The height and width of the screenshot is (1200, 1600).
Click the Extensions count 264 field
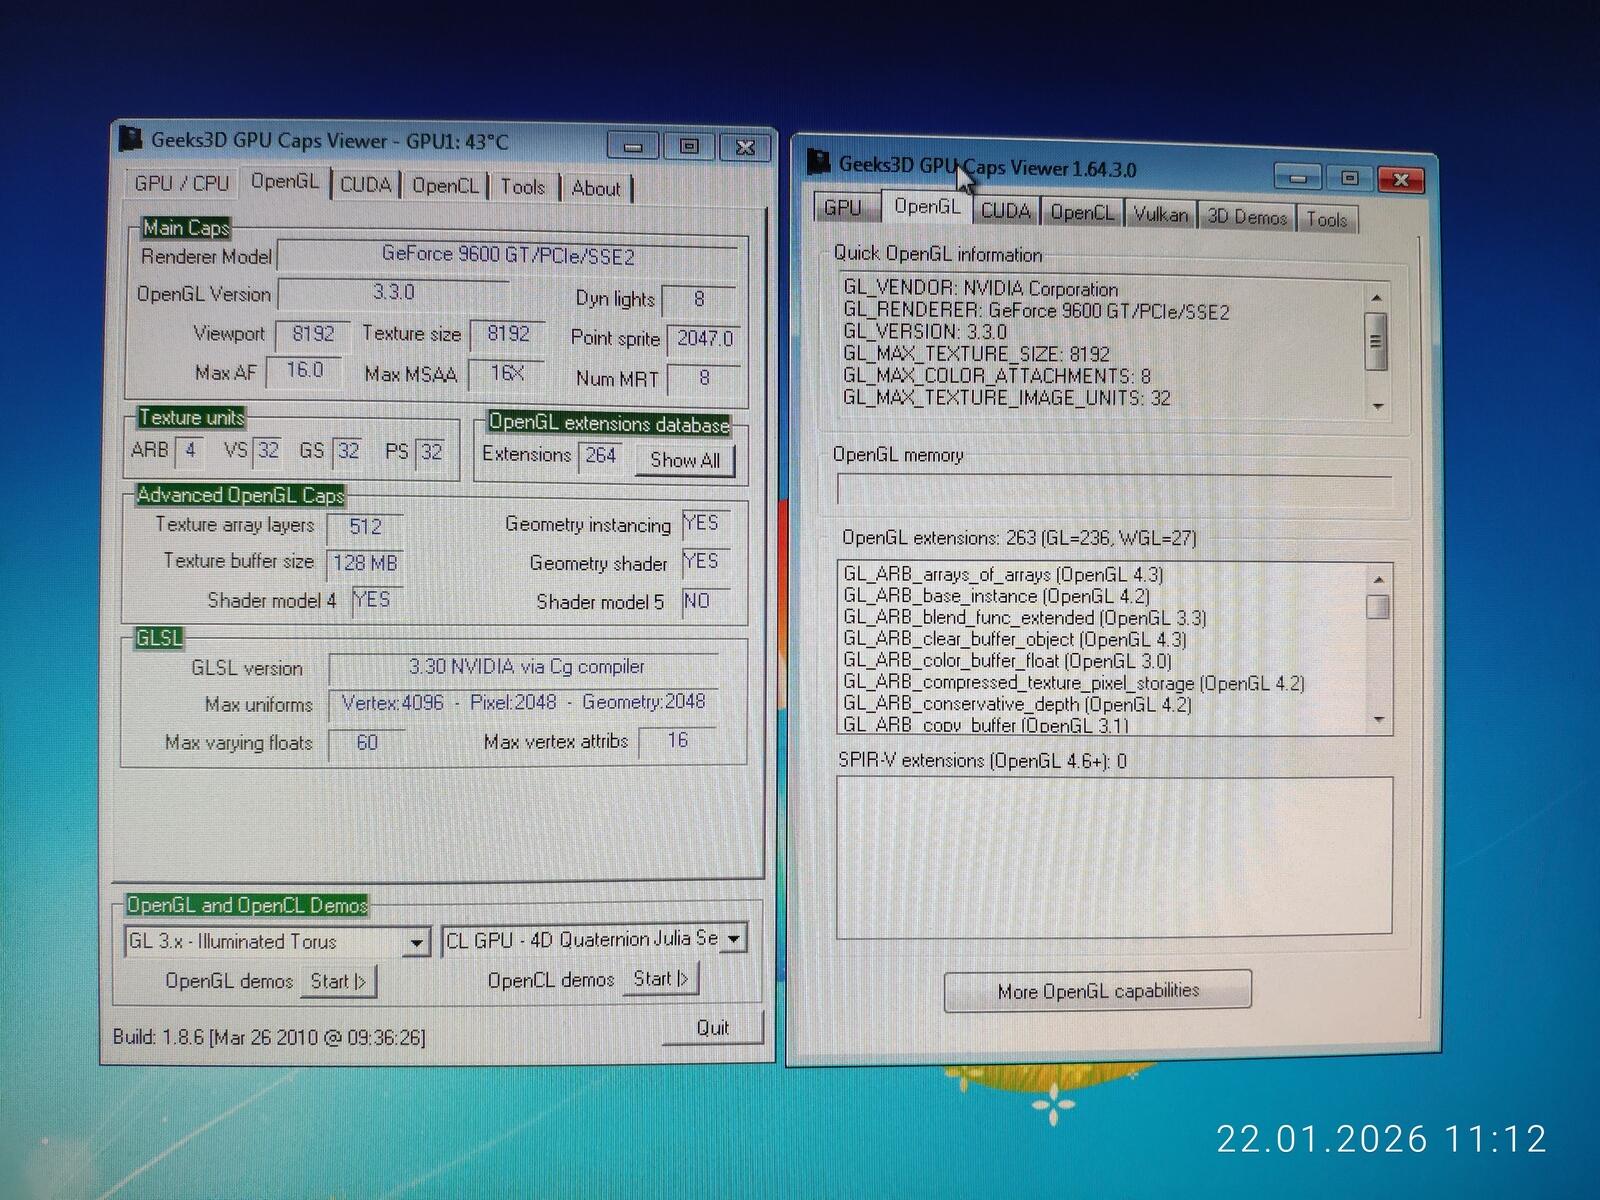tap(600, 456)
